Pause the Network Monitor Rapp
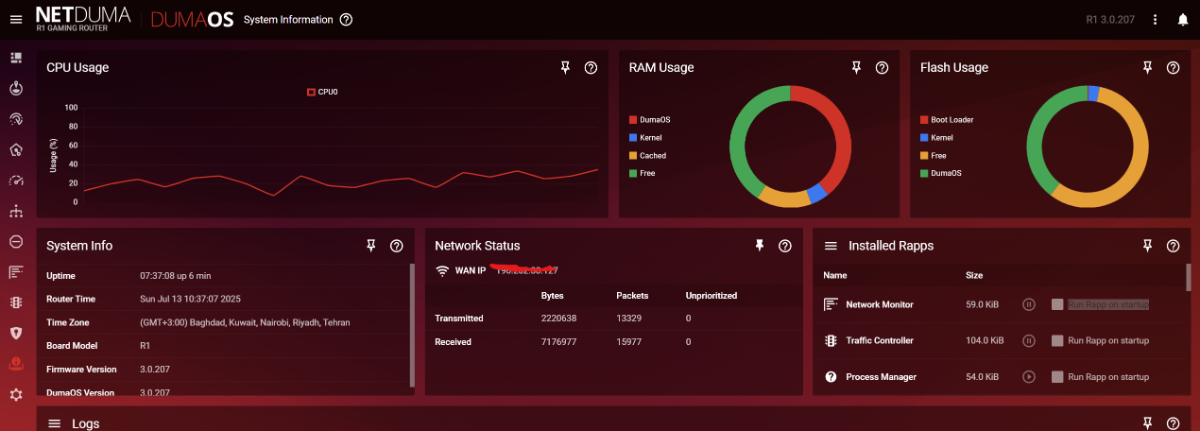The height and width of the screenshot is (431, 1200). [1028, 304]
